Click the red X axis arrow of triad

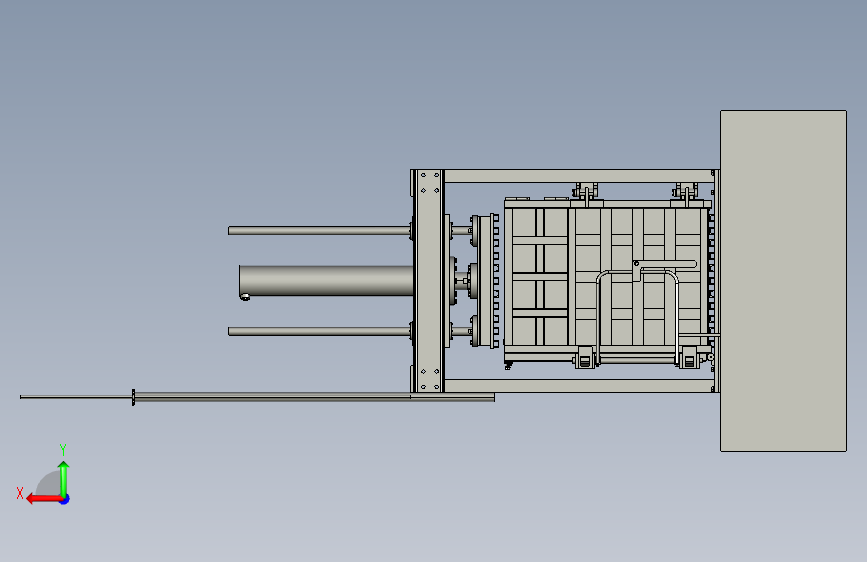click(43, 499)
